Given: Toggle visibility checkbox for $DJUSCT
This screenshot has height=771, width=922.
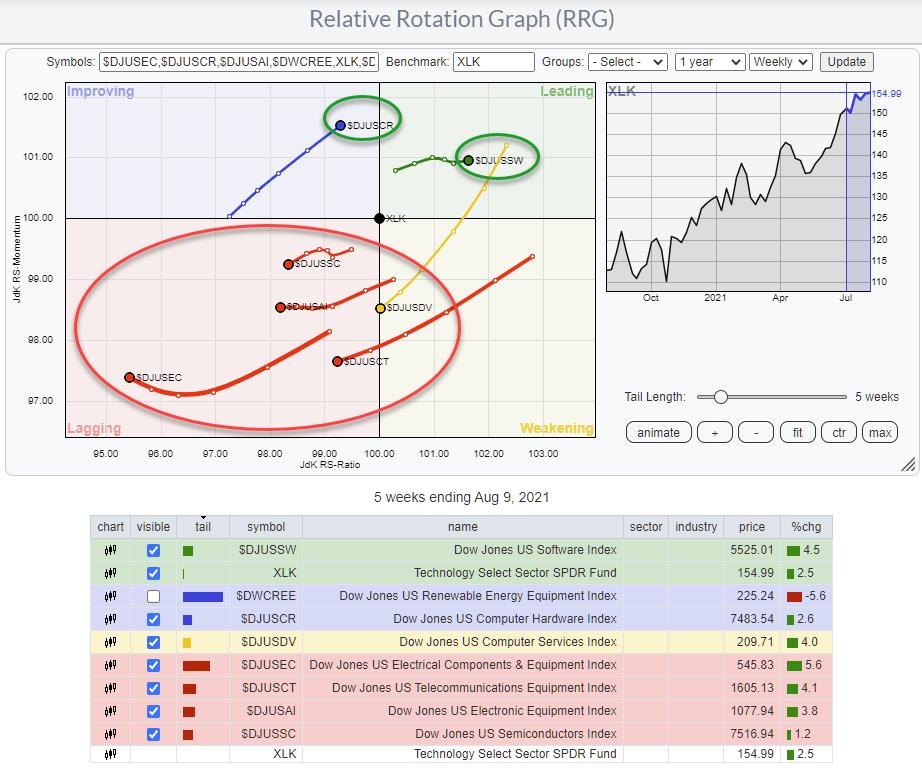Looking at the screenshot, I should tap(153, 688).
